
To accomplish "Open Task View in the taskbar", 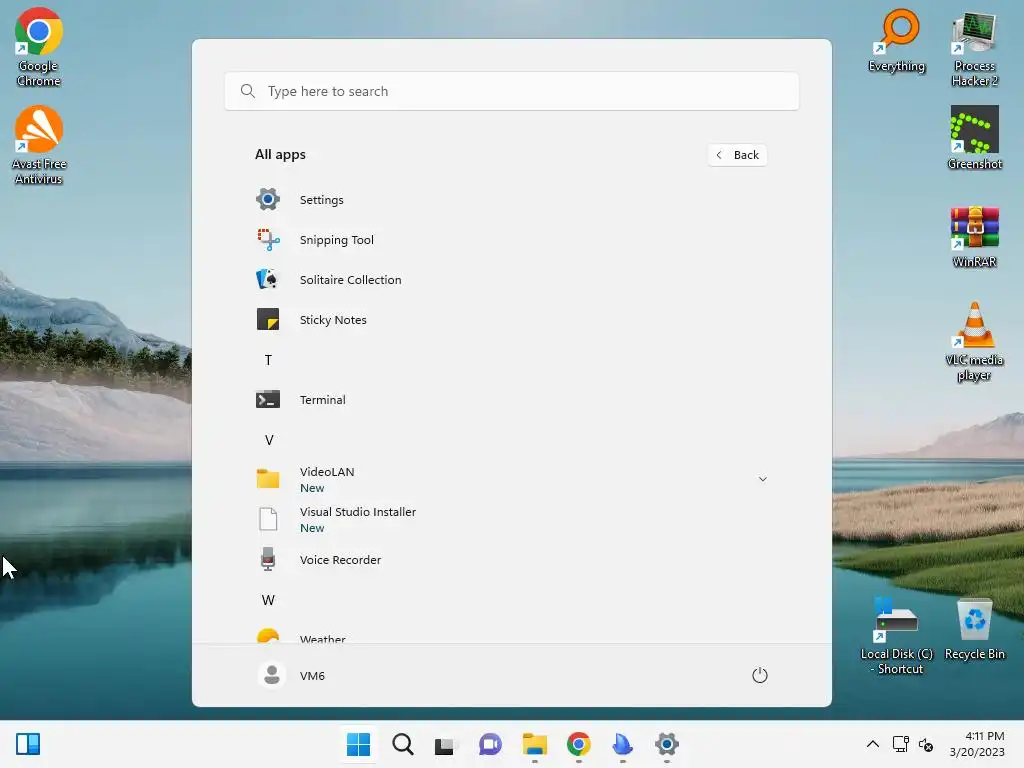I will pyautogui.click(x=446, y=744).
